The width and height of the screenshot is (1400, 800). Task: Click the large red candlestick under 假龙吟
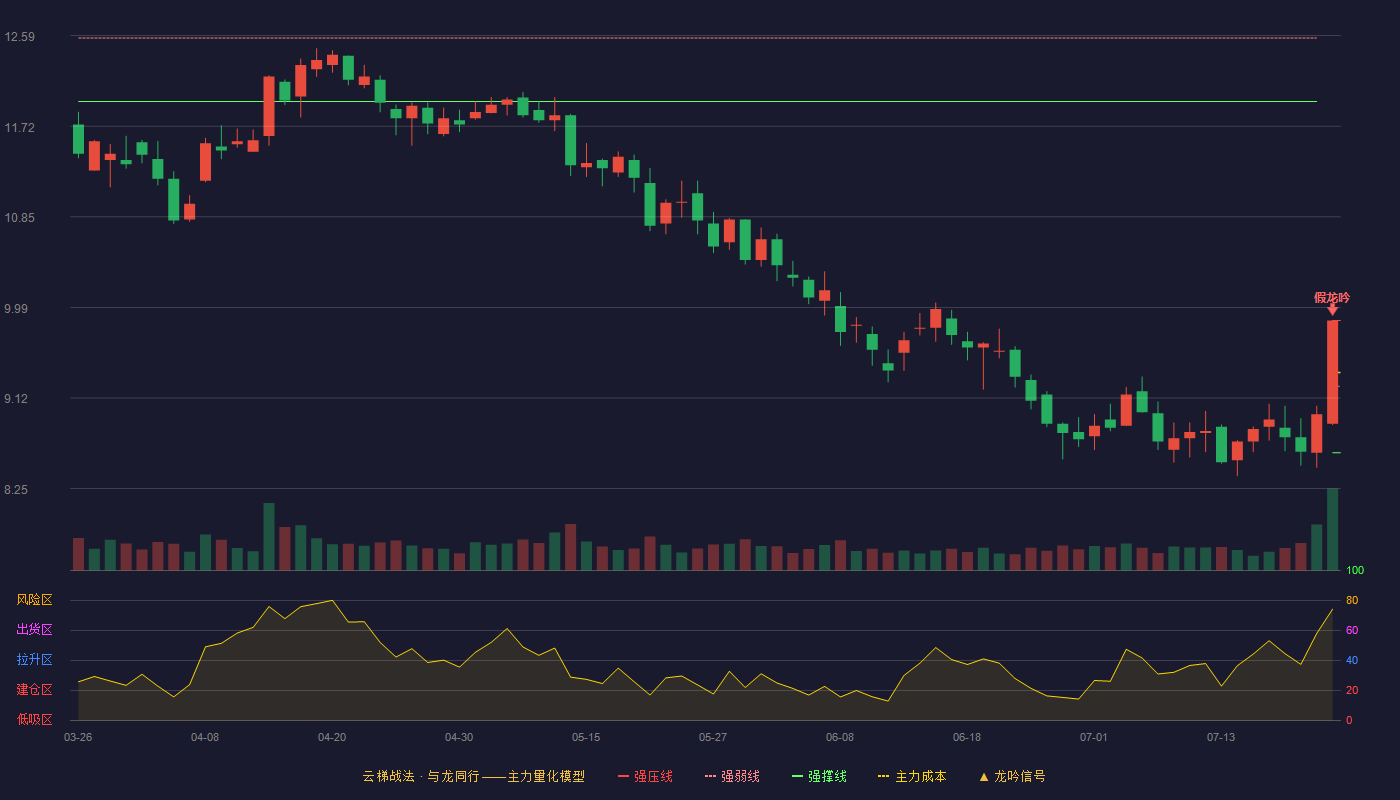pyautogui.click(x=1333, y=372)
